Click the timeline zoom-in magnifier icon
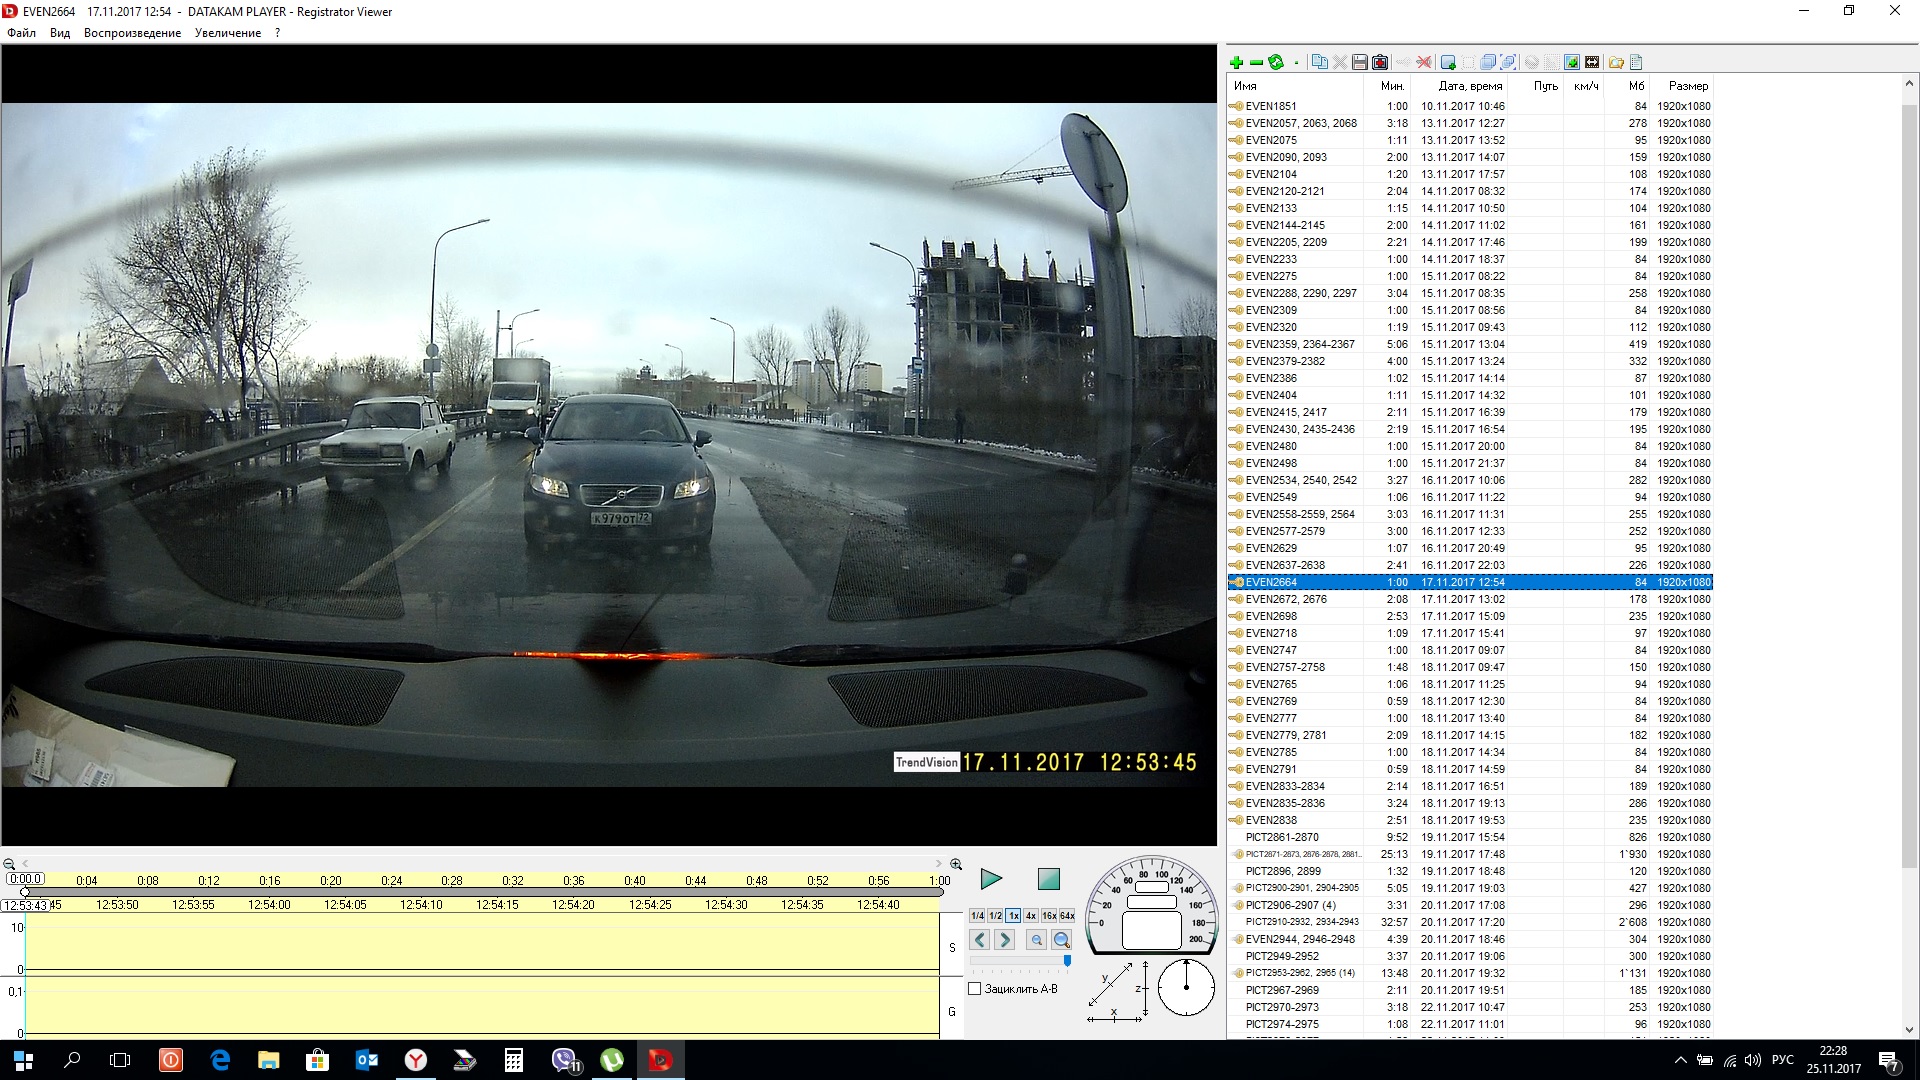This screenshot has height=1080, width=1920. point(956,864)
